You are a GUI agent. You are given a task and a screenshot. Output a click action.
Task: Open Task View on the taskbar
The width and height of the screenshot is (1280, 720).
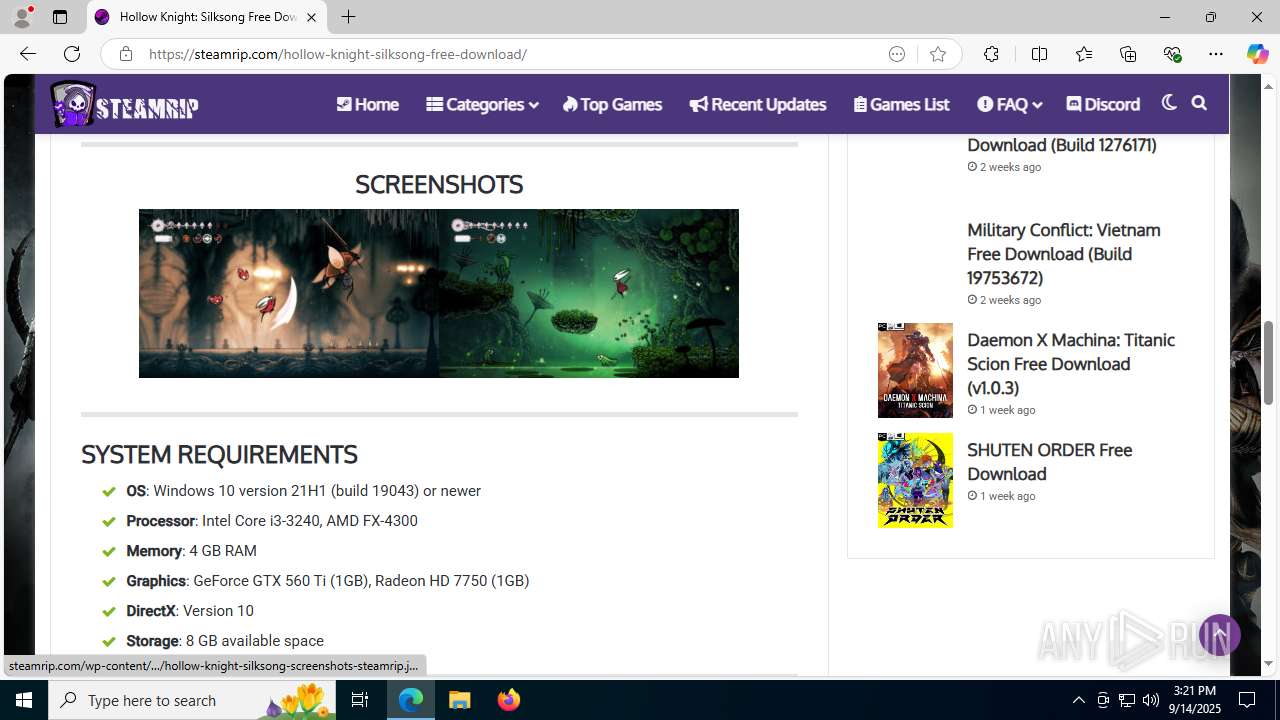click(x=360, y=700)
